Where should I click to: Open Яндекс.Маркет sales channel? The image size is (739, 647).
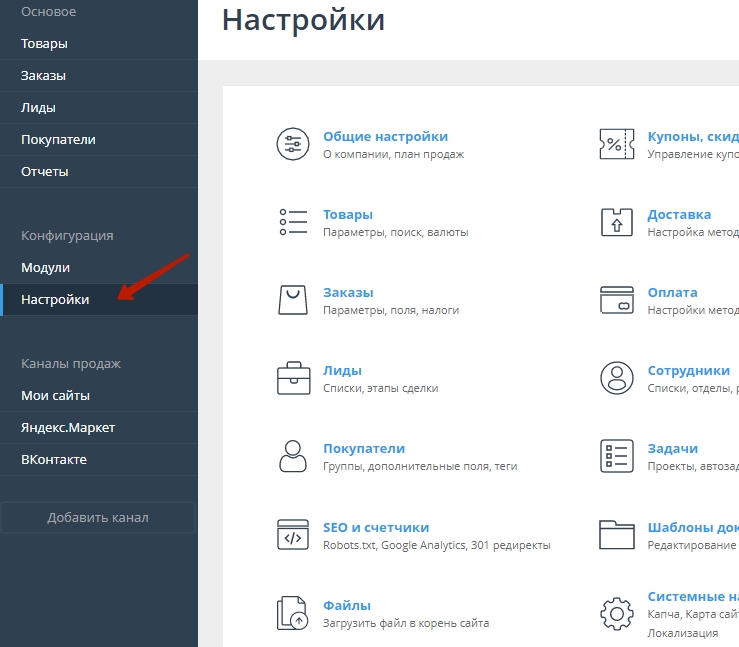[x=68, y=428]
